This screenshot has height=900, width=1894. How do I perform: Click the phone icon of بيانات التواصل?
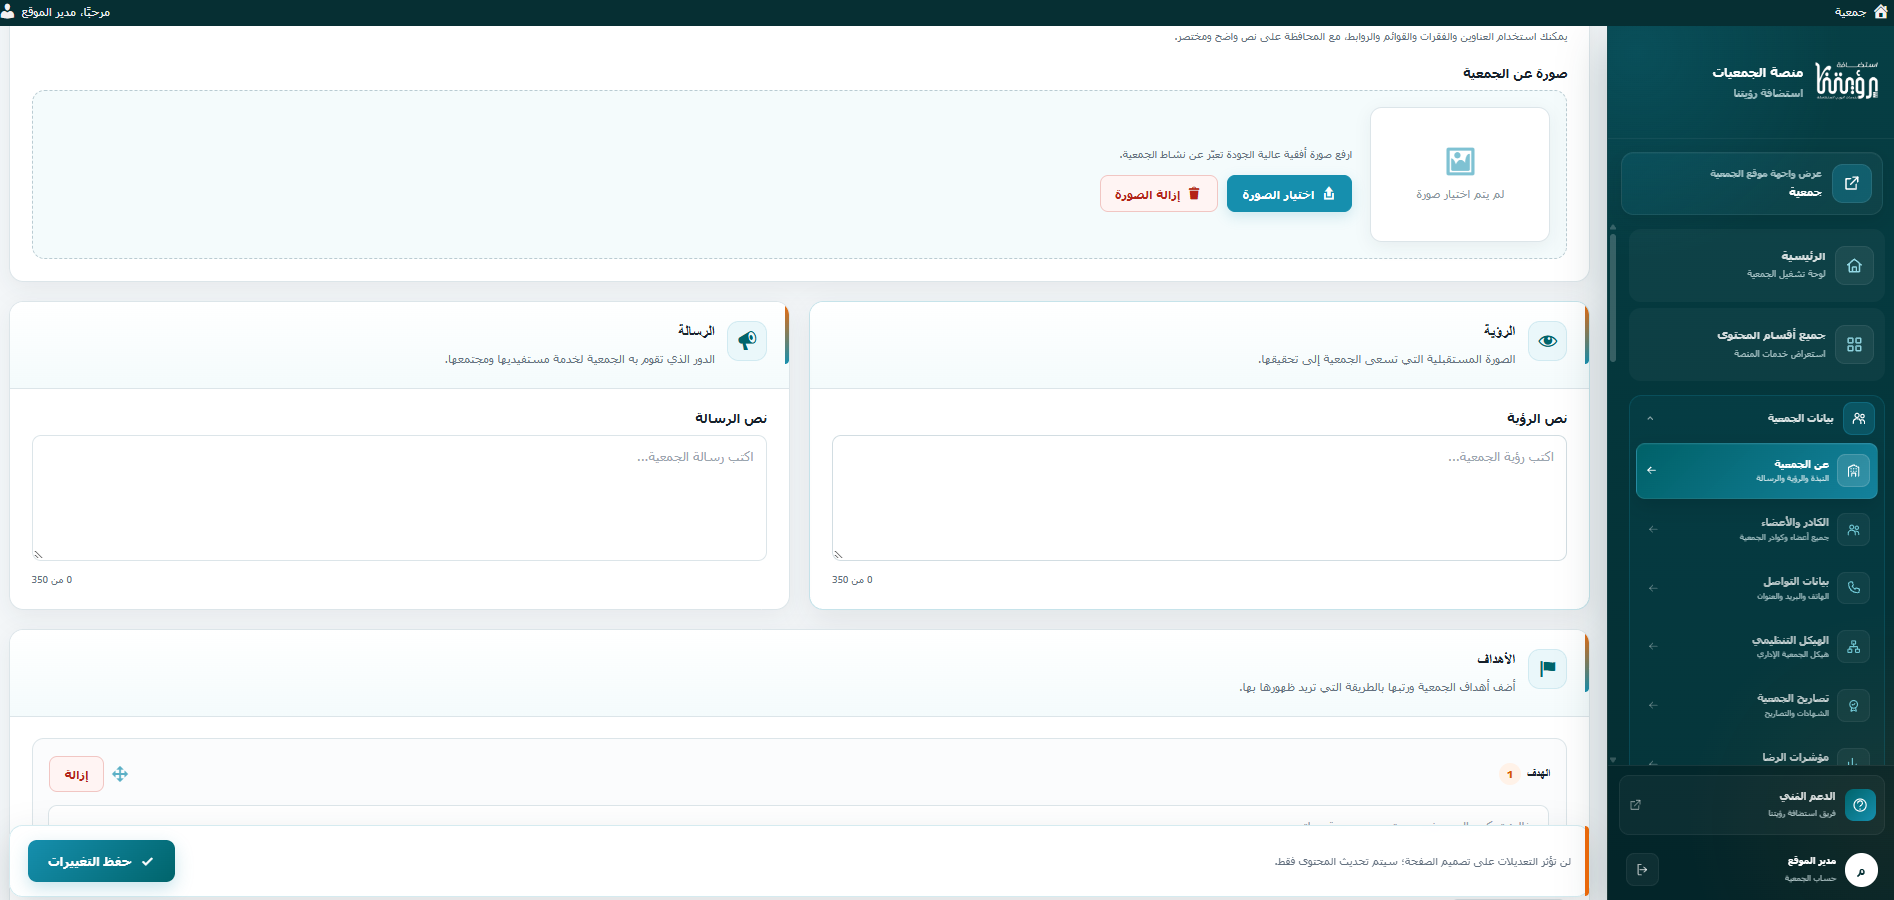1853,588
